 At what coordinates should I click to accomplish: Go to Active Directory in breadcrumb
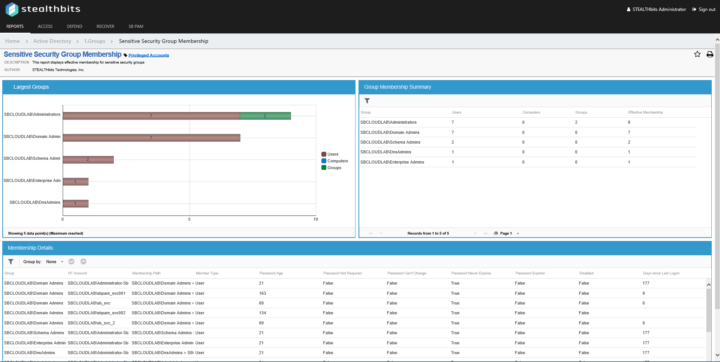(x=52, y=41)
